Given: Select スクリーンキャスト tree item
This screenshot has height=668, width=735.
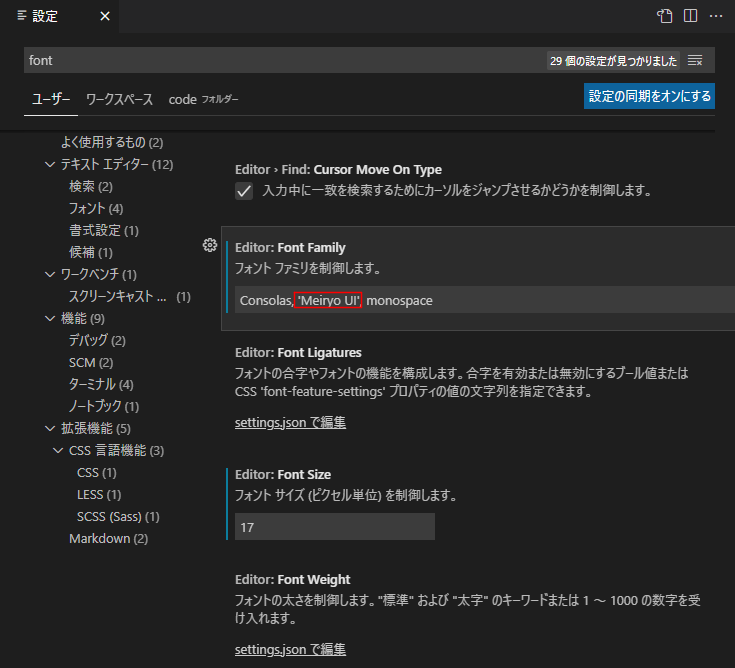Looking at the screenshot, I should click(x=130, y=296).
